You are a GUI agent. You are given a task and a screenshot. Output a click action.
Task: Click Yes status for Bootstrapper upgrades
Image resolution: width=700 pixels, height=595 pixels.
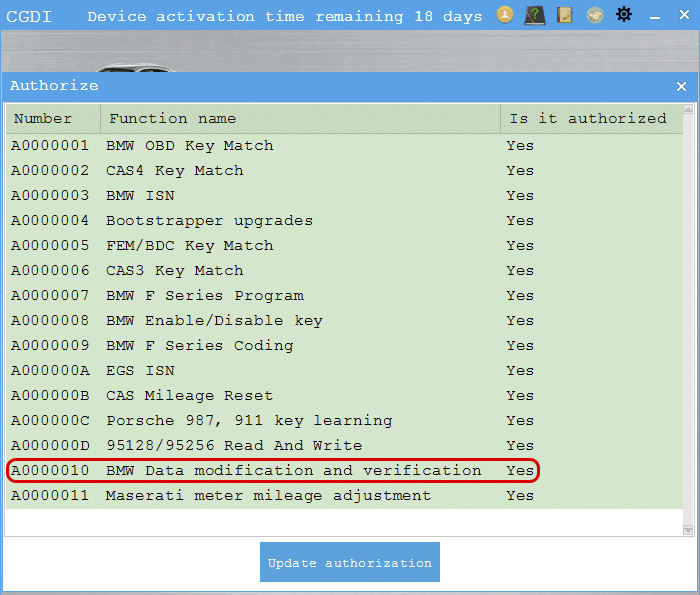[520, 221]
